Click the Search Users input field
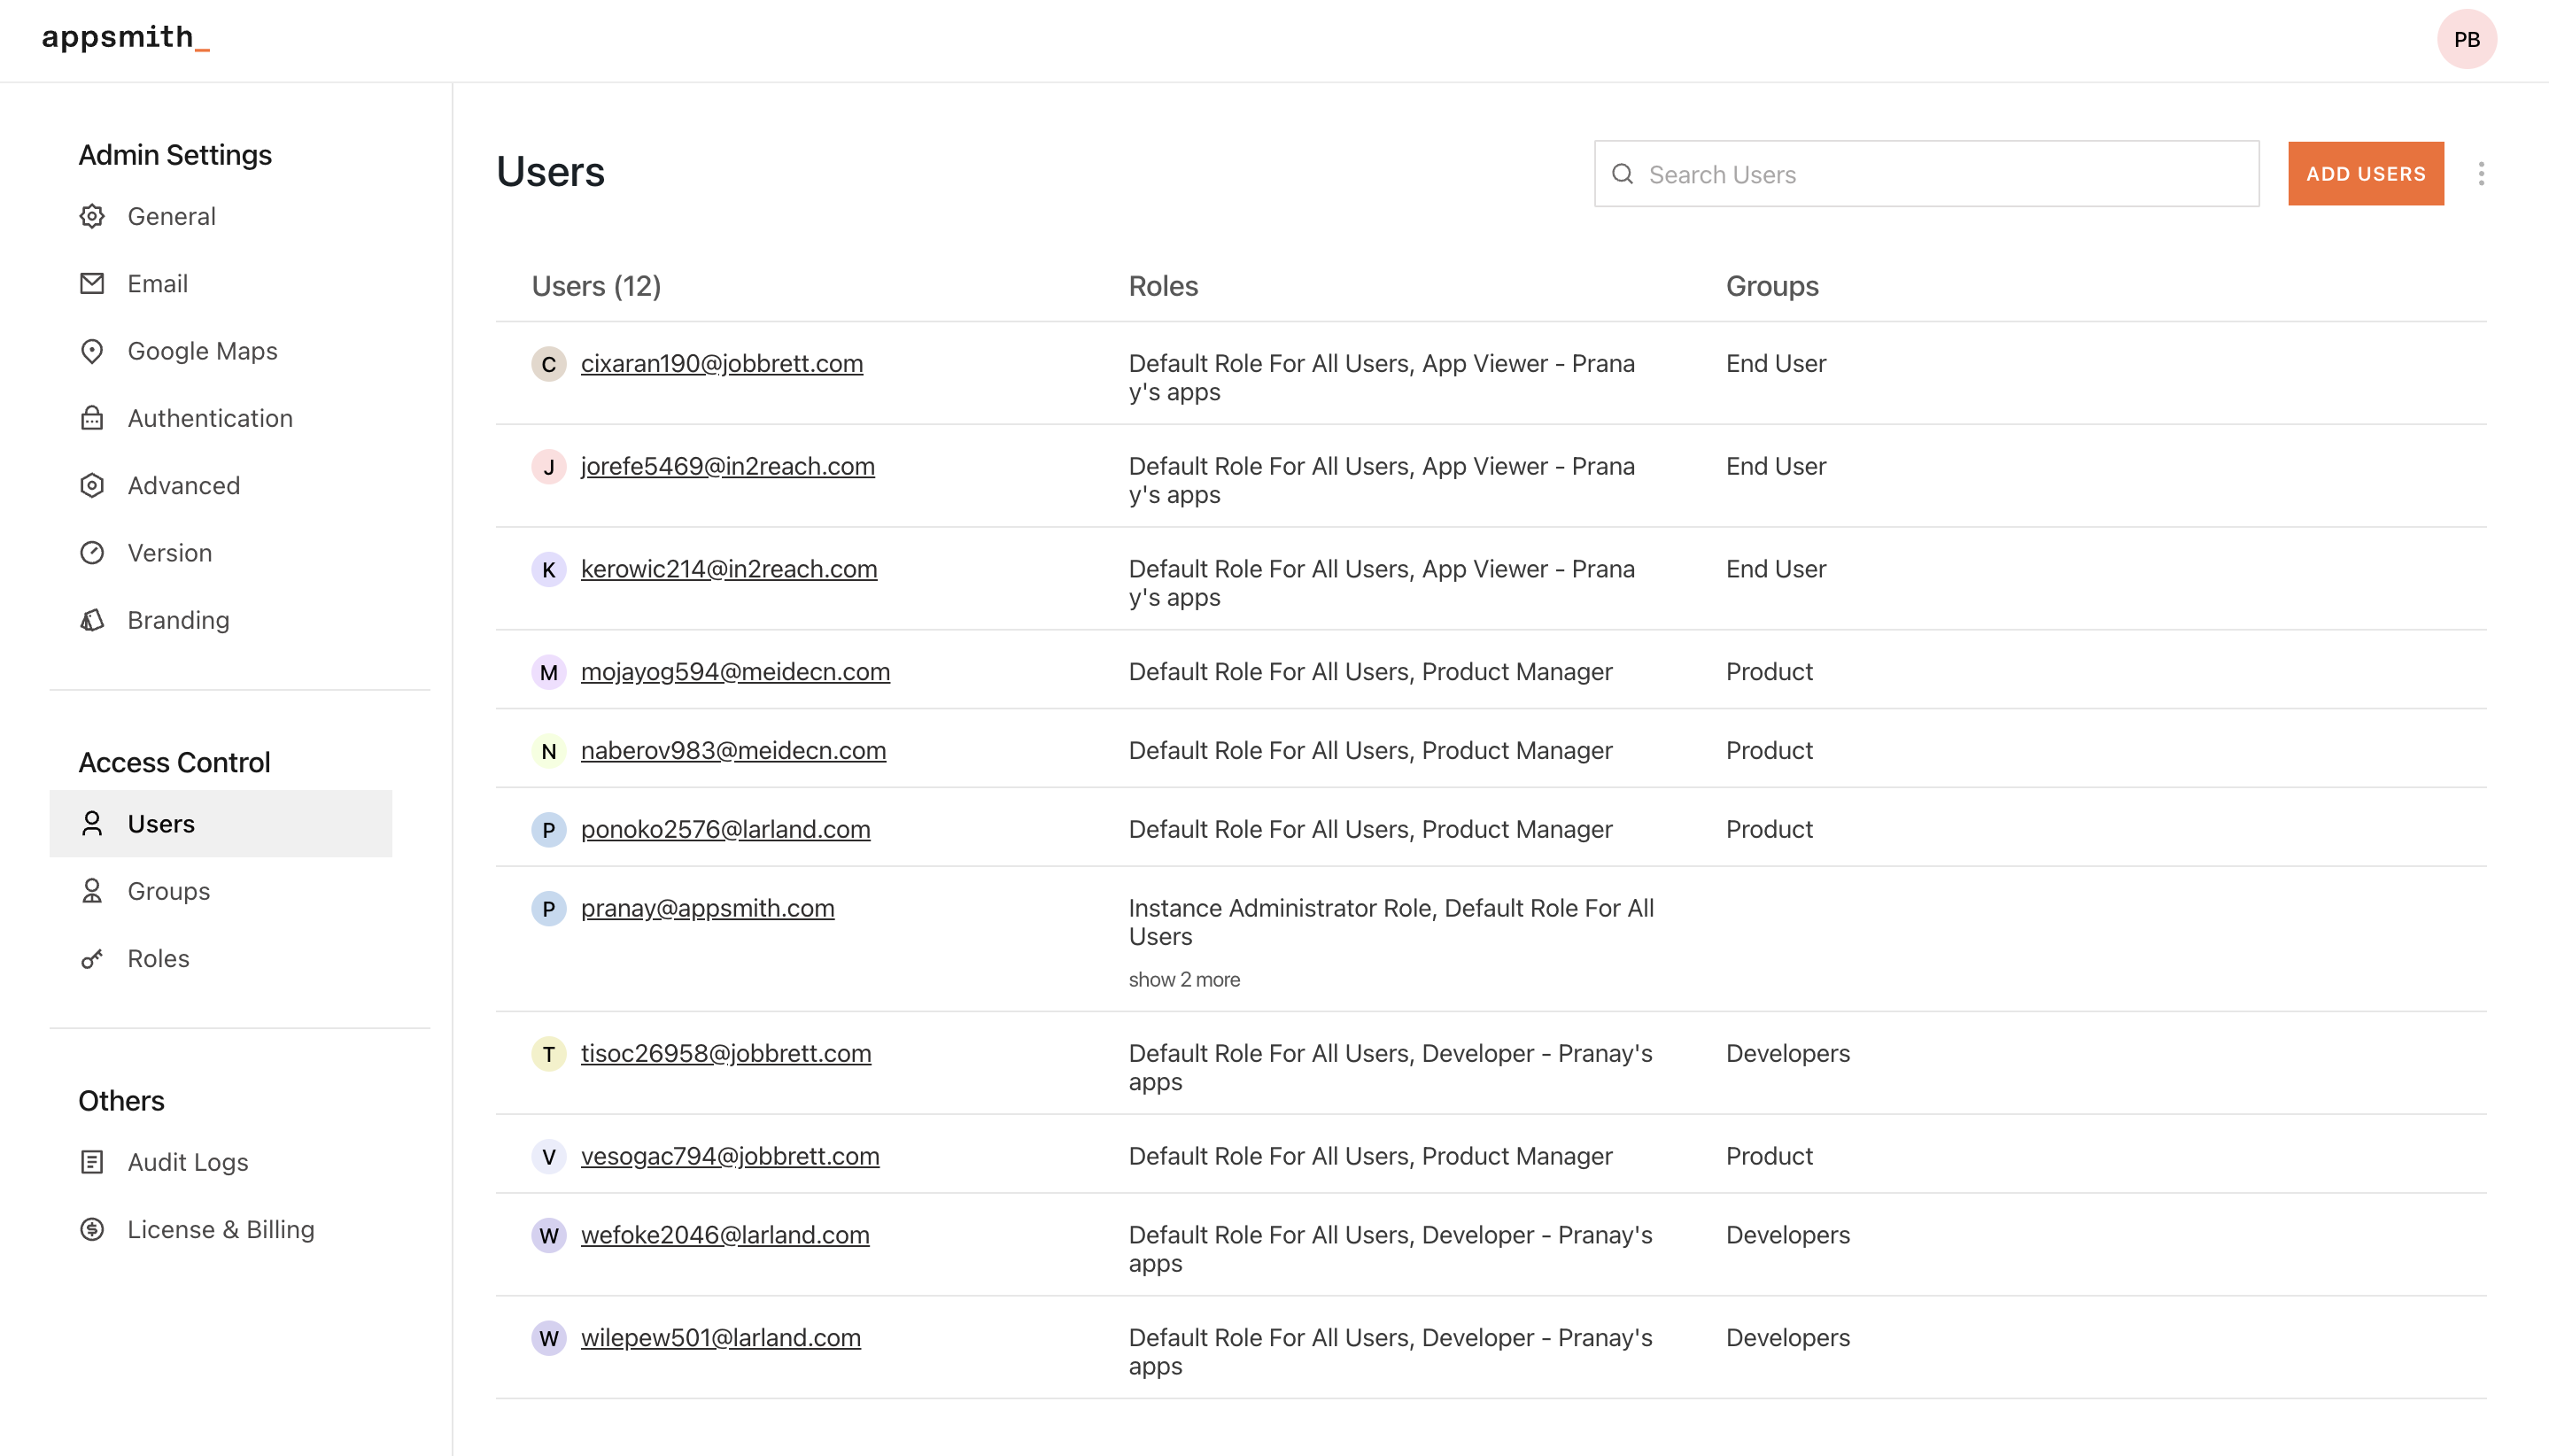2549x1456 pixels. [1940, 174]
